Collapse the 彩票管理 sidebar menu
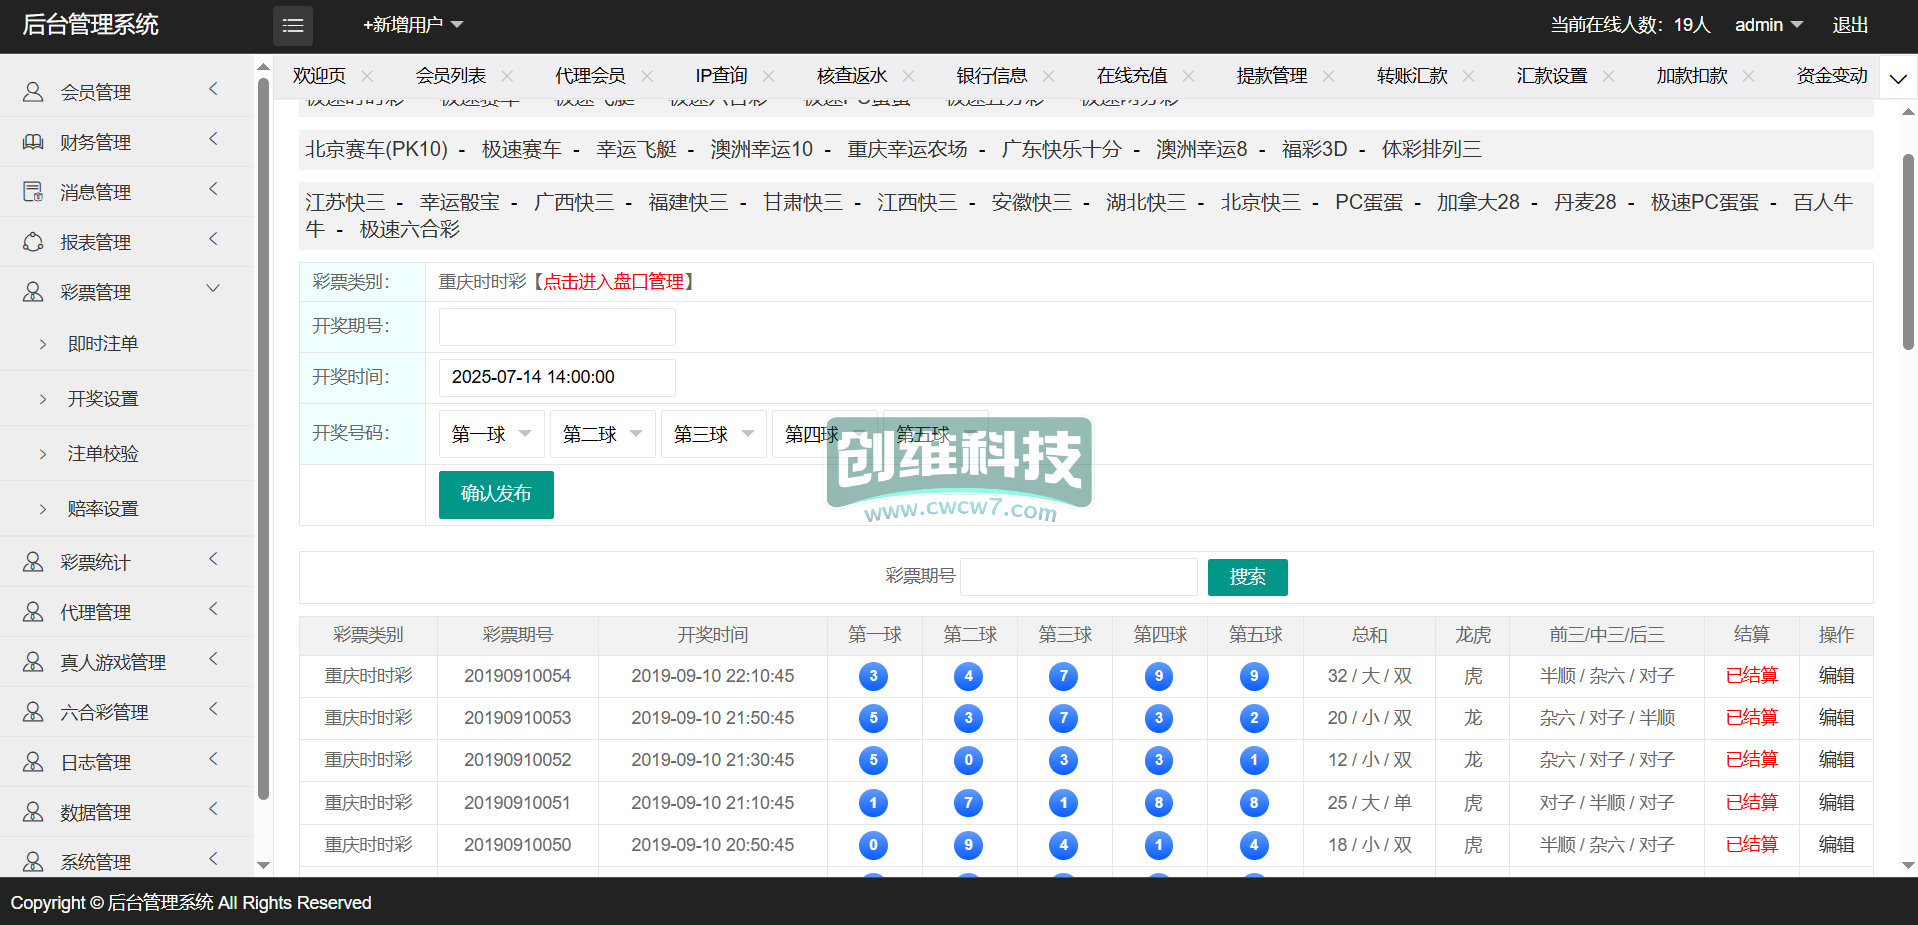Image resolution: width=1918 pixels, height=925 pixels. tap(212, 290)
